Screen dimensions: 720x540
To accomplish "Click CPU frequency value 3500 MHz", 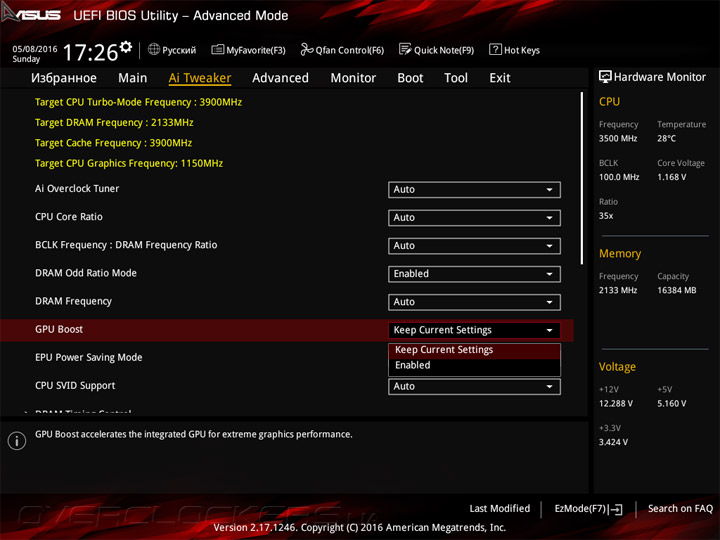I will pyautogui.click(x=618, y=139).
